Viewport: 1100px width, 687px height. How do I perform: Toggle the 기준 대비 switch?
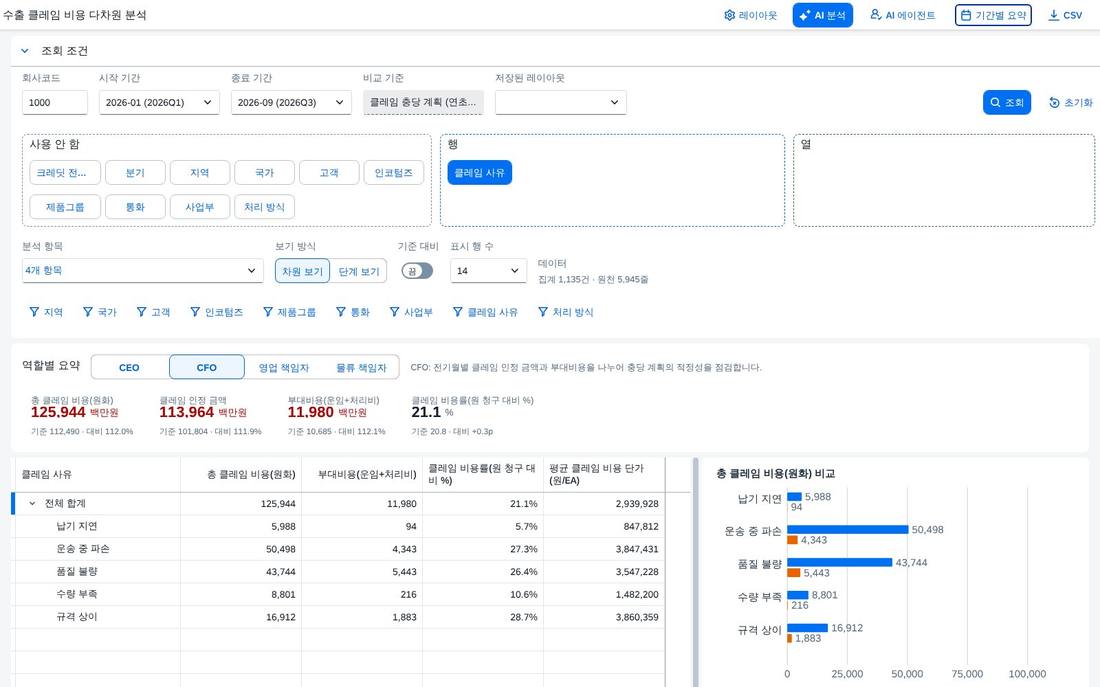click(x=417, y=271)
